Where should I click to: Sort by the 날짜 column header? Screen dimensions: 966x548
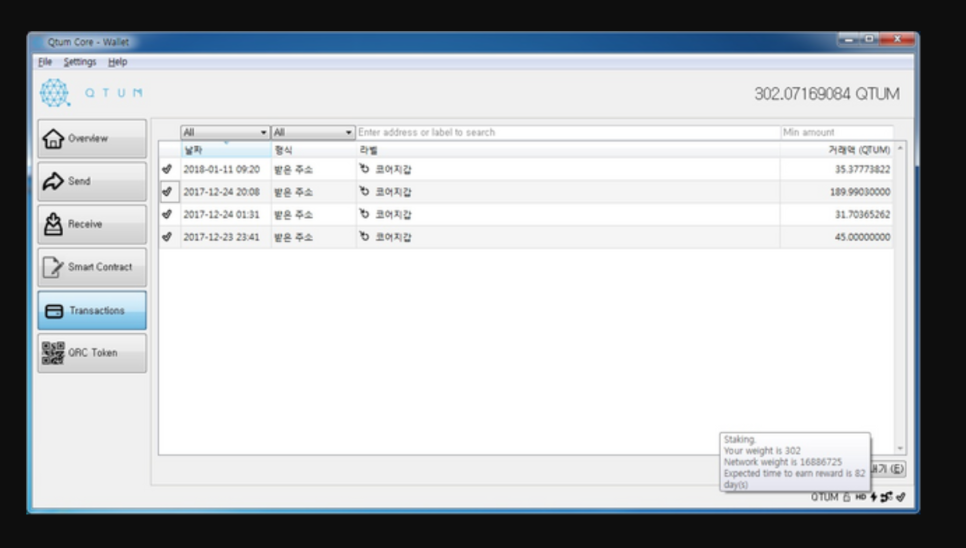tap(226, 150)
